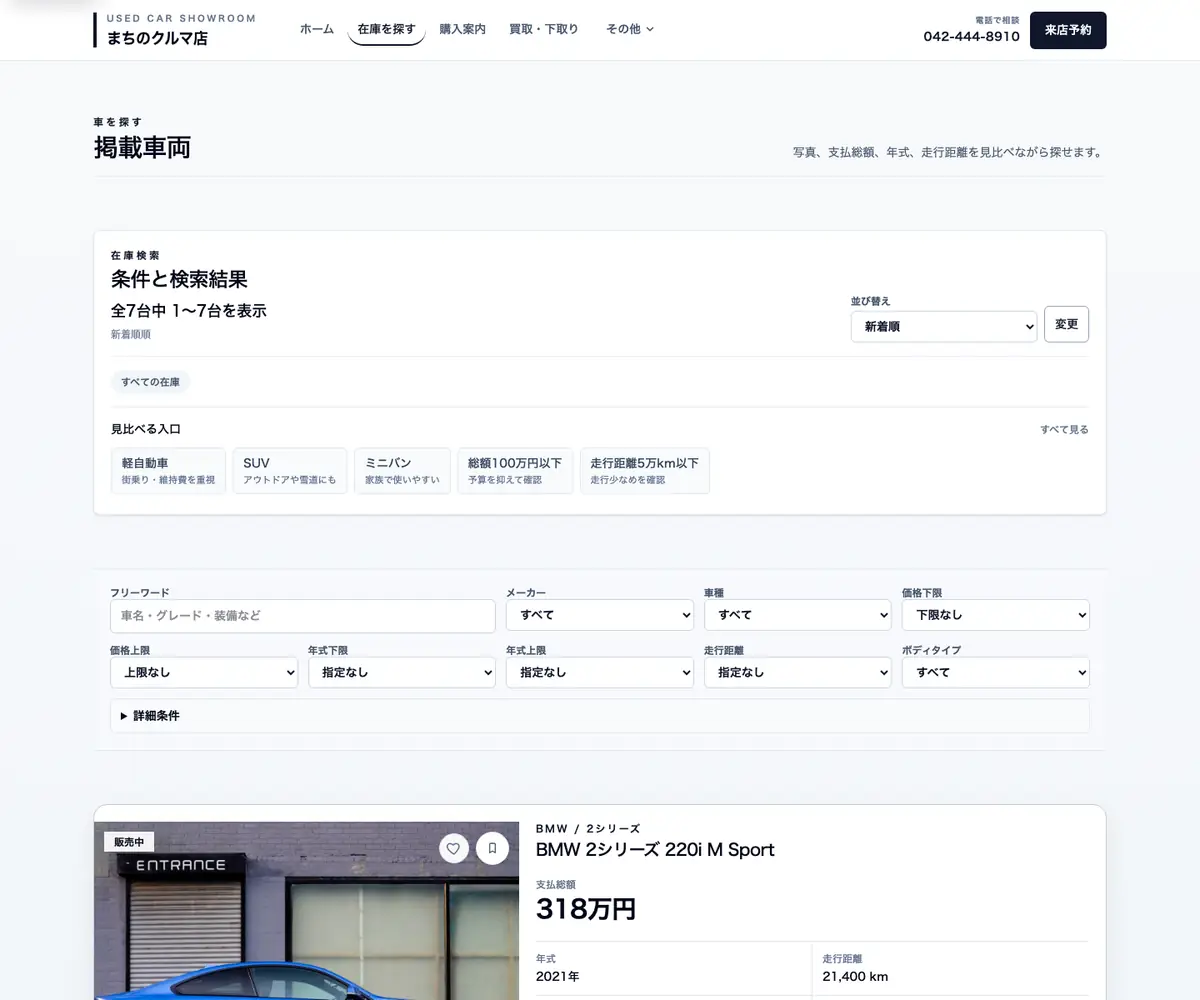Select the ミニバン category card

(x=402, y=470)
